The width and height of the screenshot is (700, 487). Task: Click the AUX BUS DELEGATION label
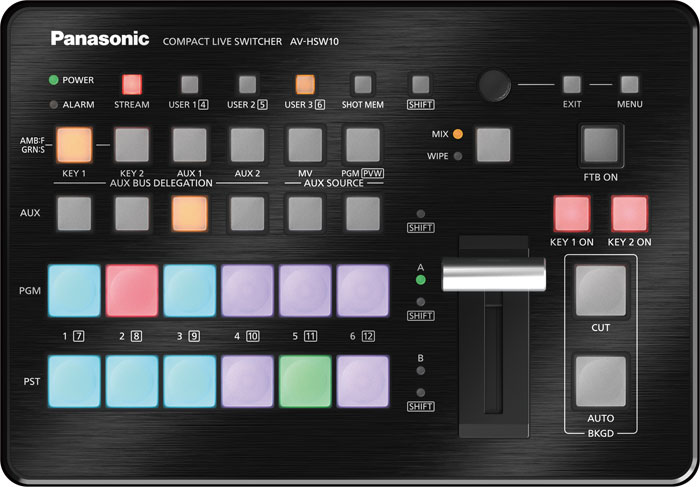161,183
